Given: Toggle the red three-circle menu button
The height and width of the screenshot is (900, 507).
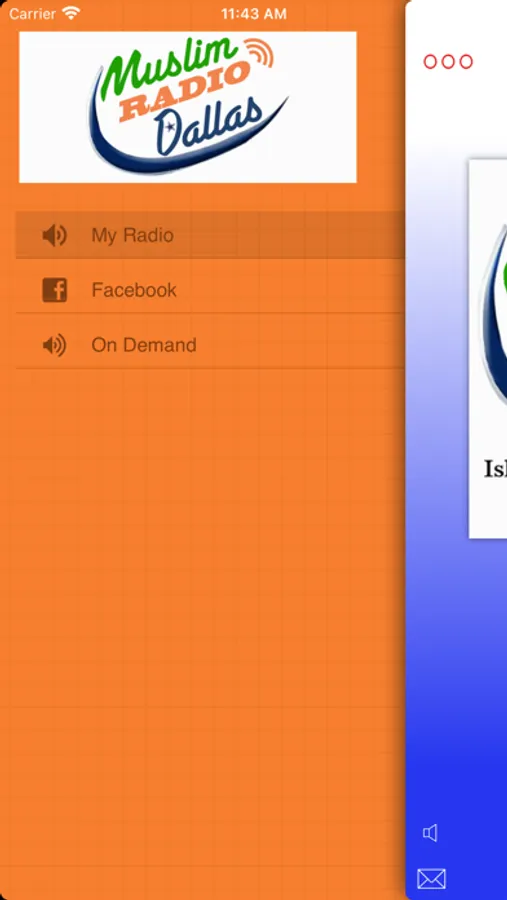Looking at the screenshot, I should point(448,61).
